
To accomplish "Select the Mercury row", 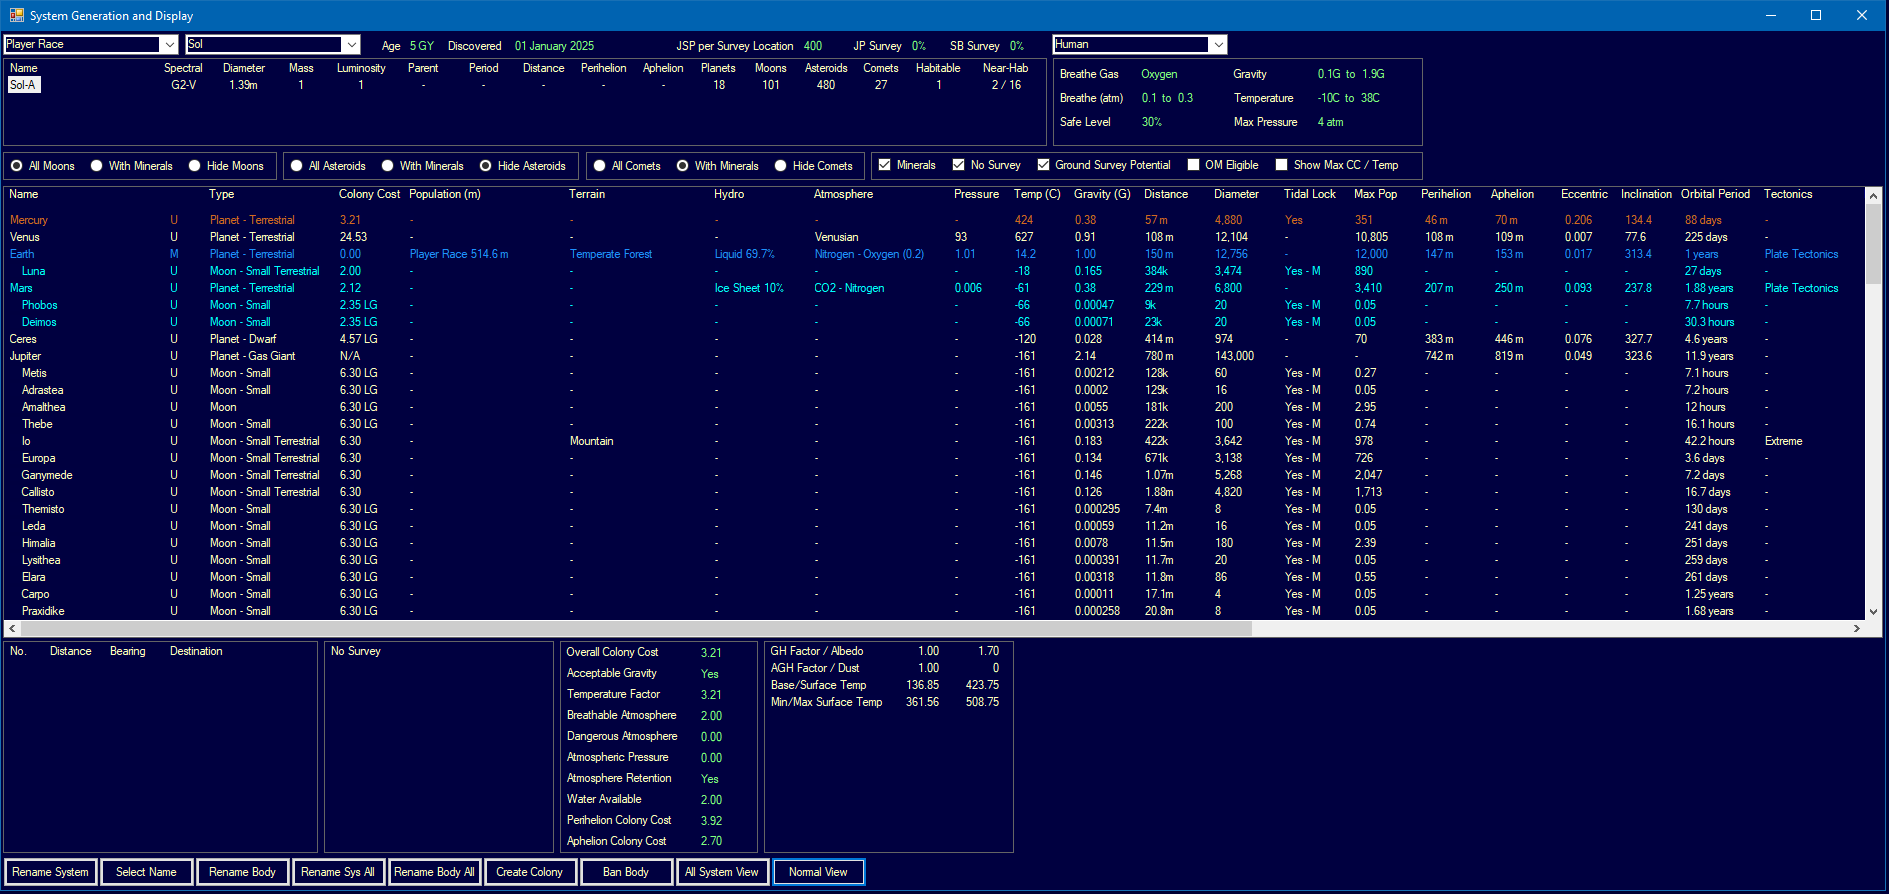I will click(935, 220).
